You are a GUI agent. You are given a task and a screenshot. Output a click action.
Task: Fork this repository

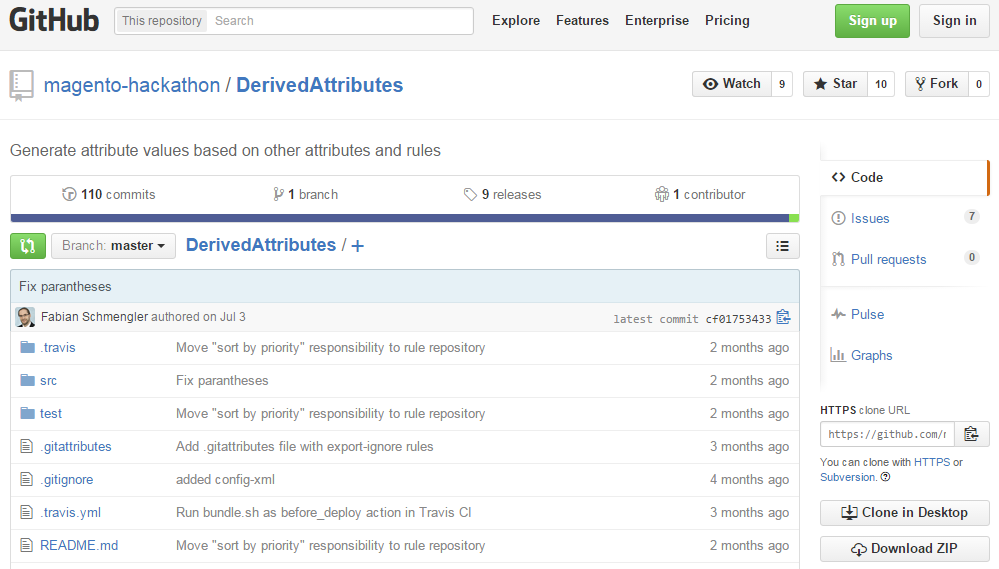click(x=937, y=84)
